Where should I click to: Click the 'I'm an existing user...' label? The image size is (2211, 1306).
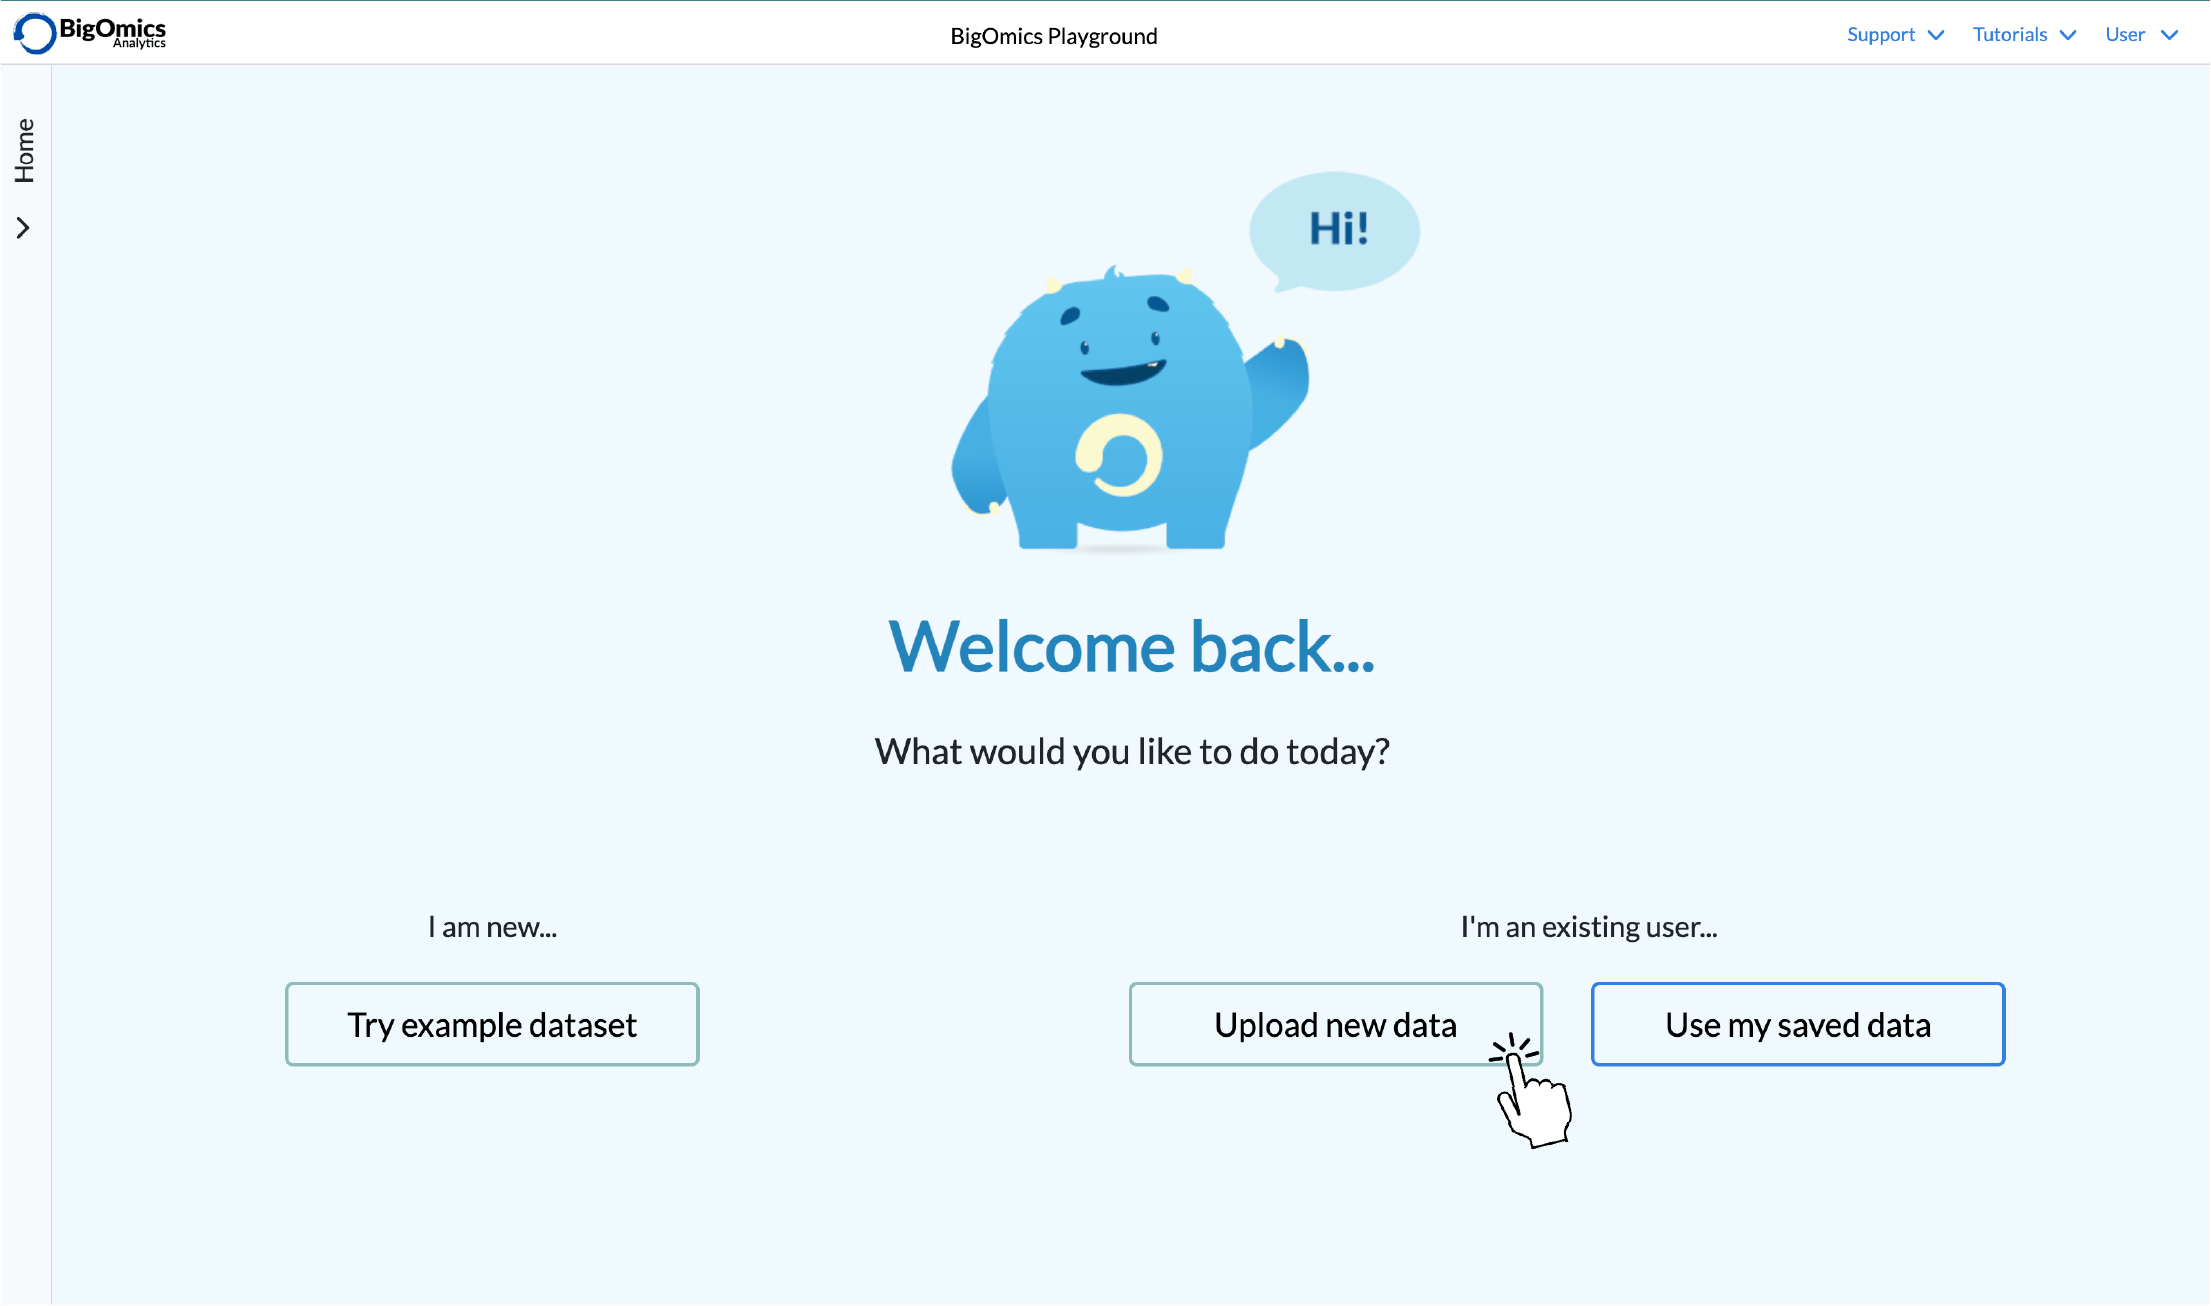[1588, 927]
